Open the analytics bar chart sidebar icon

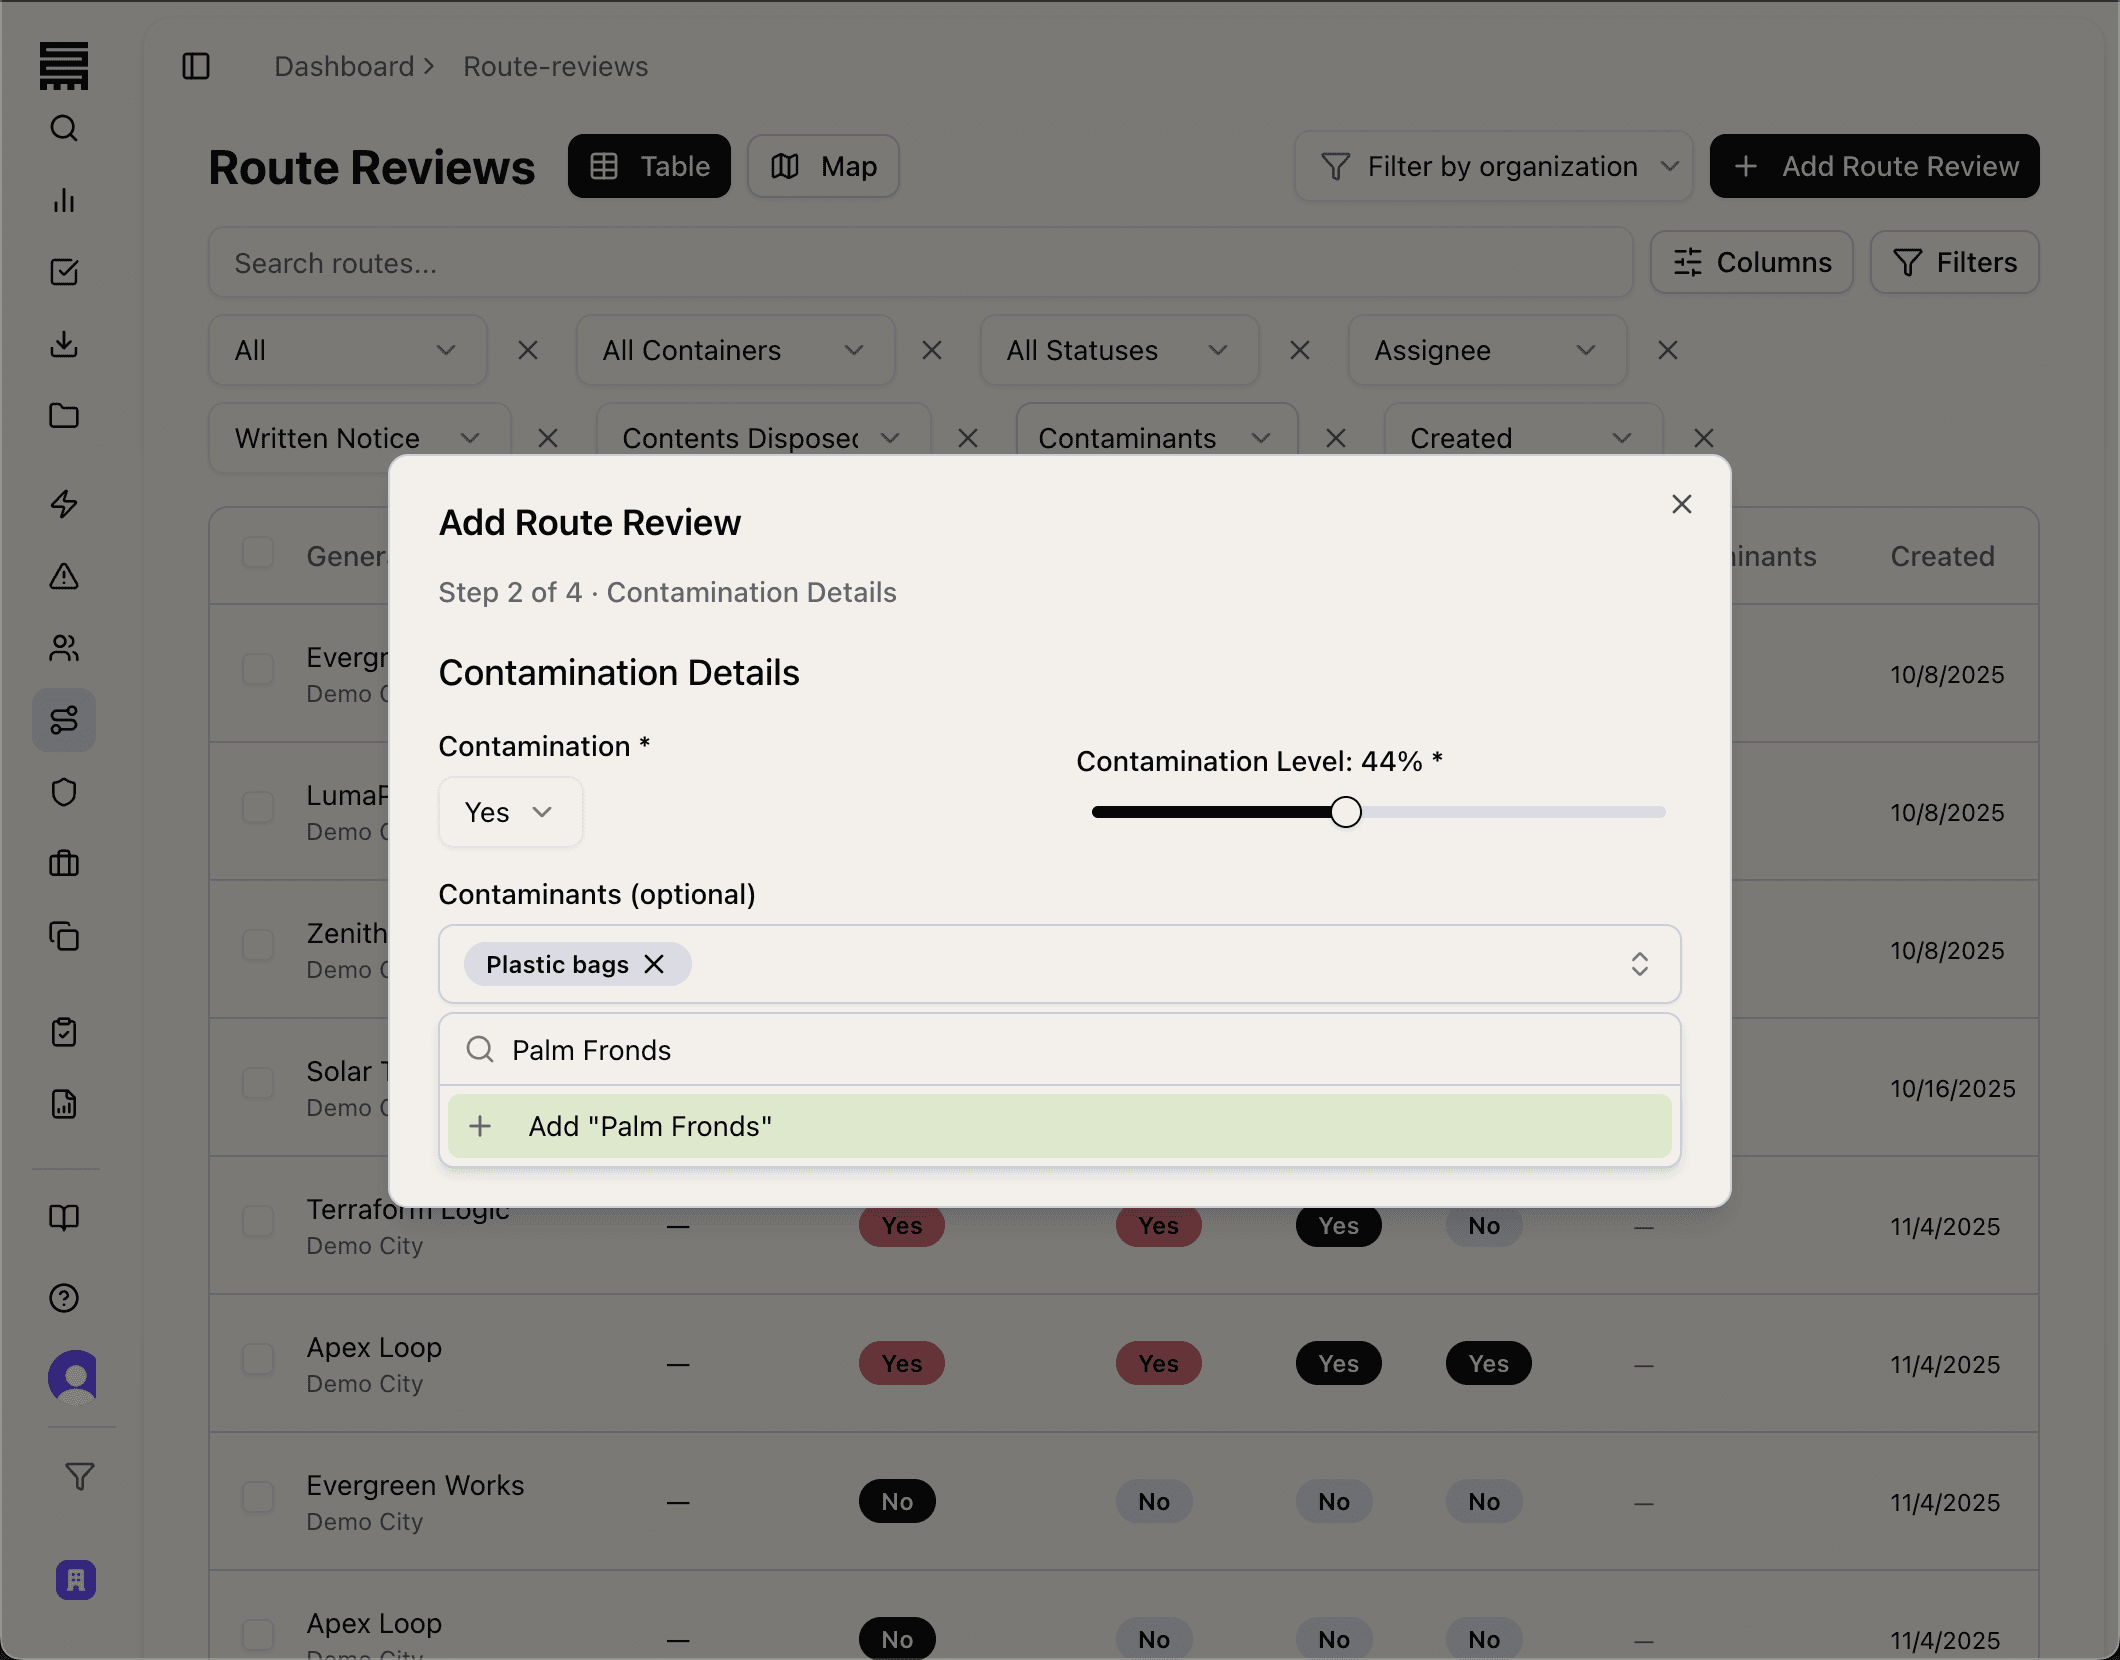pos(64,200)
